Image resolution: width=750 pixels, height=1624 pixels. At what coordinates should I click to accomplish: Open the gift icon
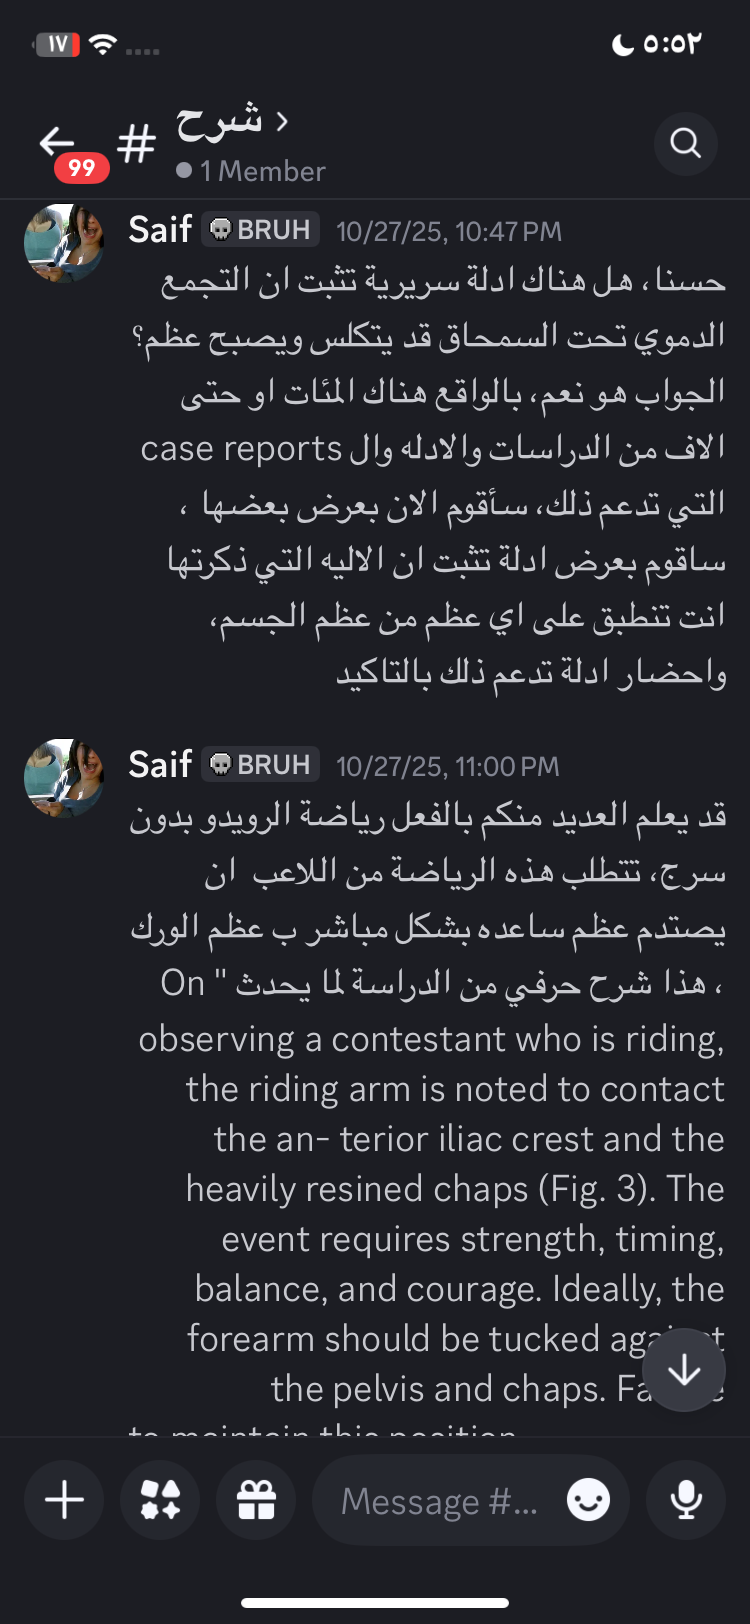256,1500
